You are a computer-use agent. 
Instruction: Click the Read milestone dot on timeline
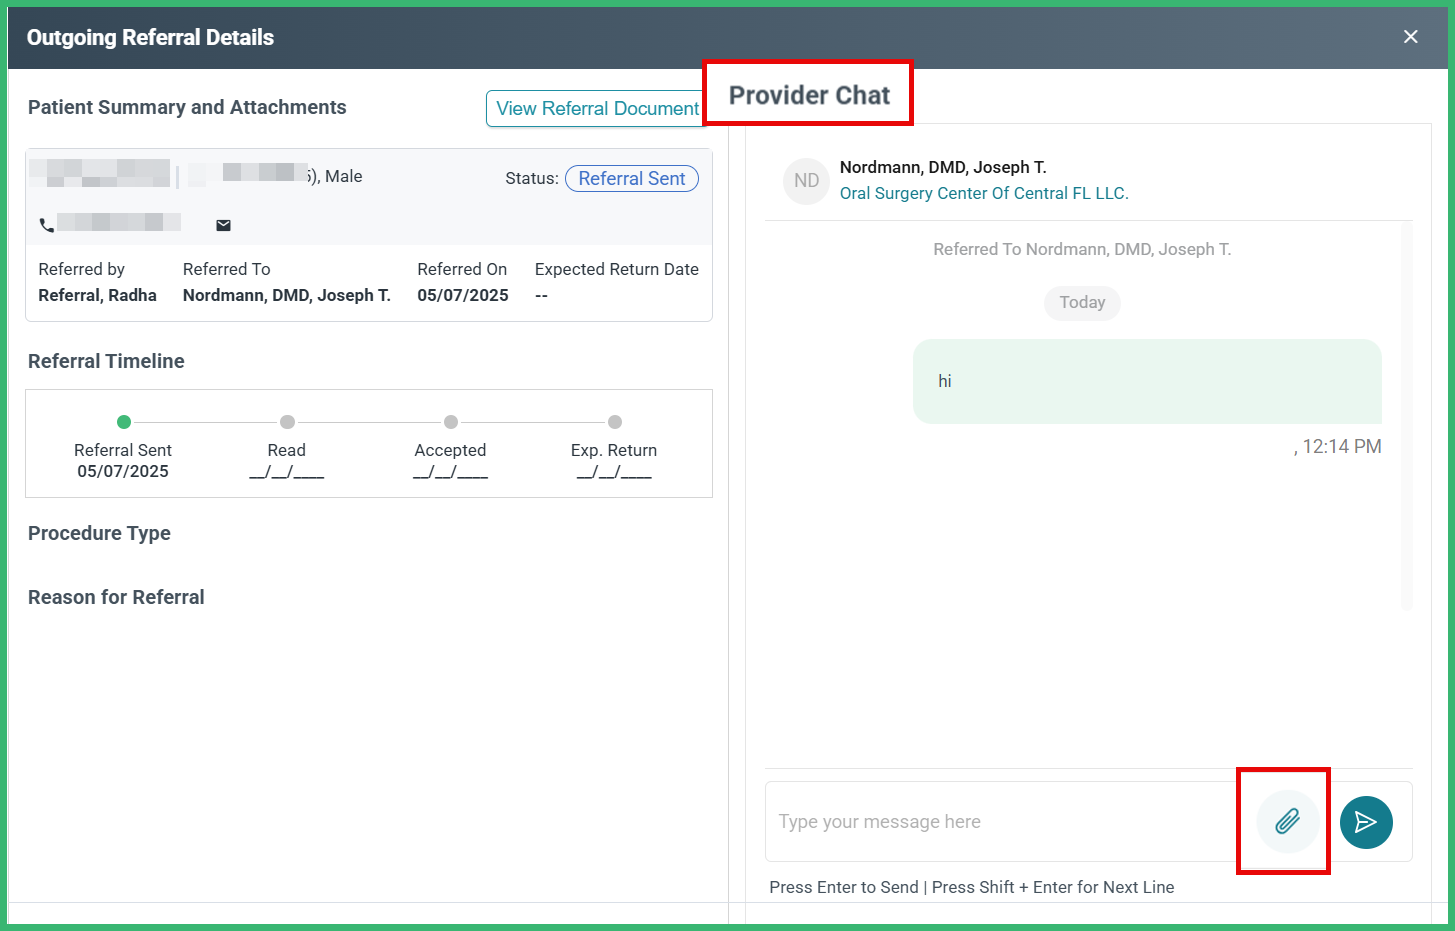(x=287, y=421)
